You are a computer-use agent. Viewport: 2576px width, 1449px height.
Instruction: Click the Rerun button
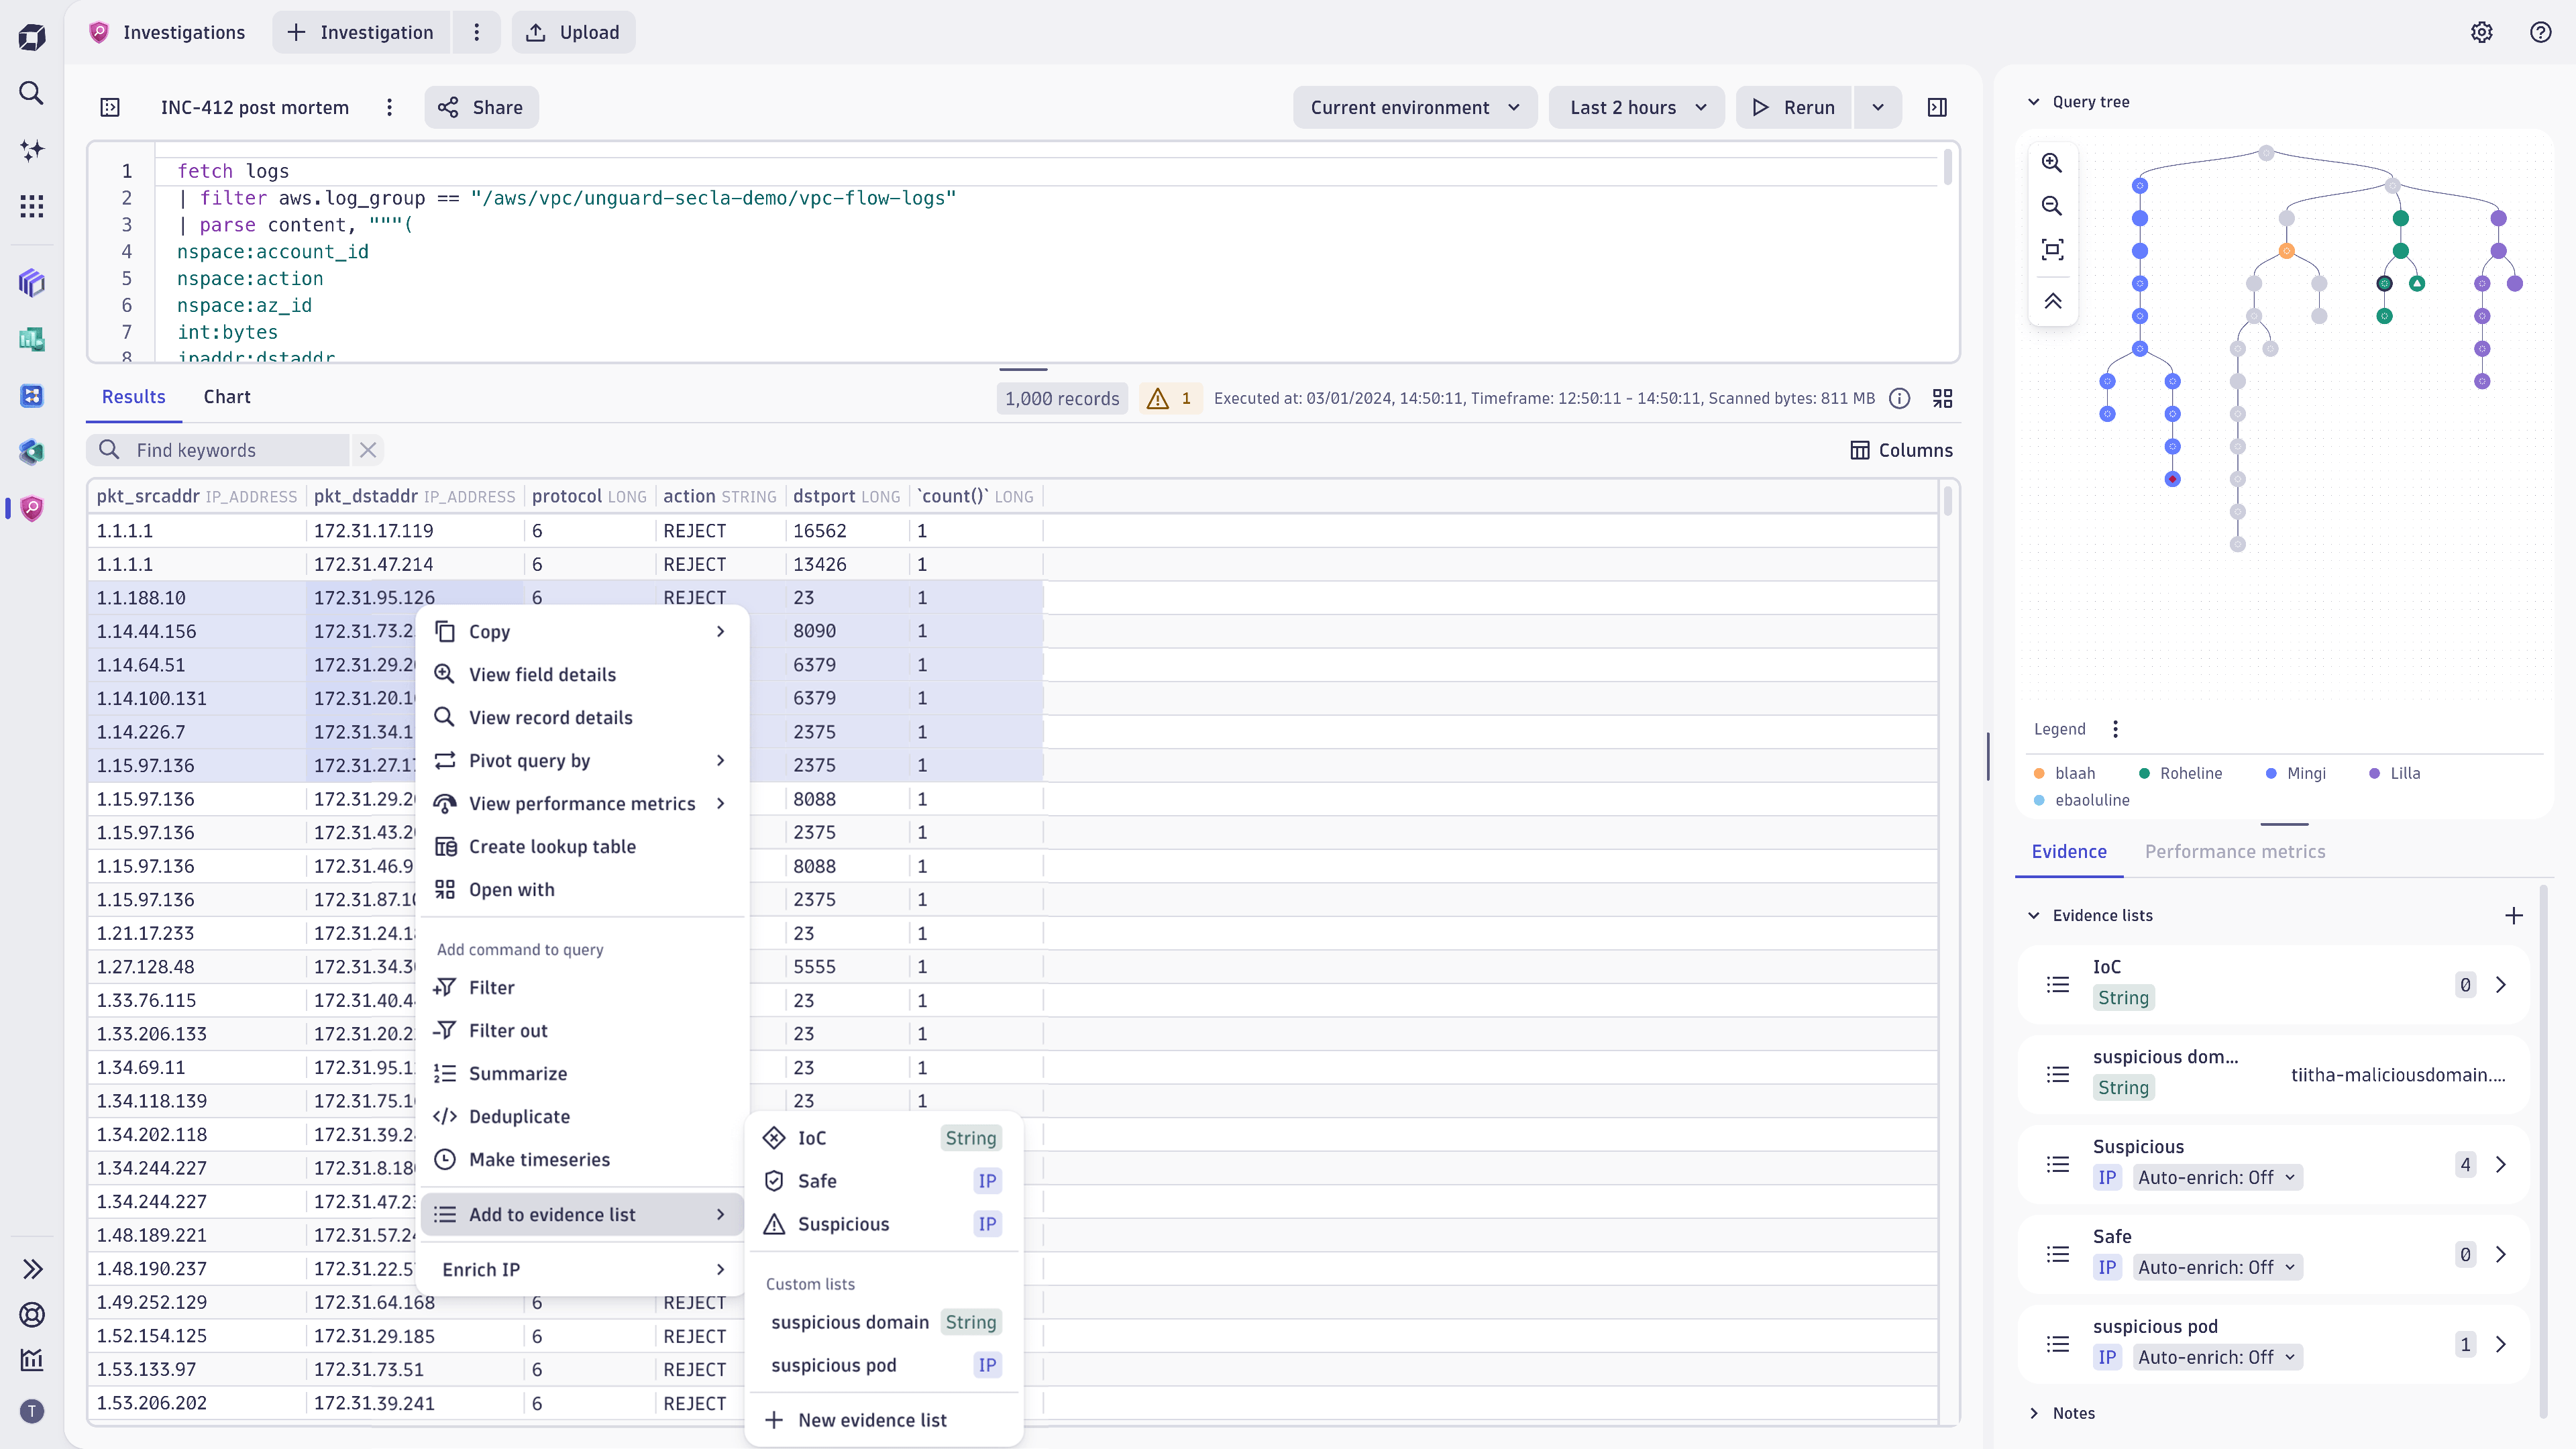tap(1793, 107)
